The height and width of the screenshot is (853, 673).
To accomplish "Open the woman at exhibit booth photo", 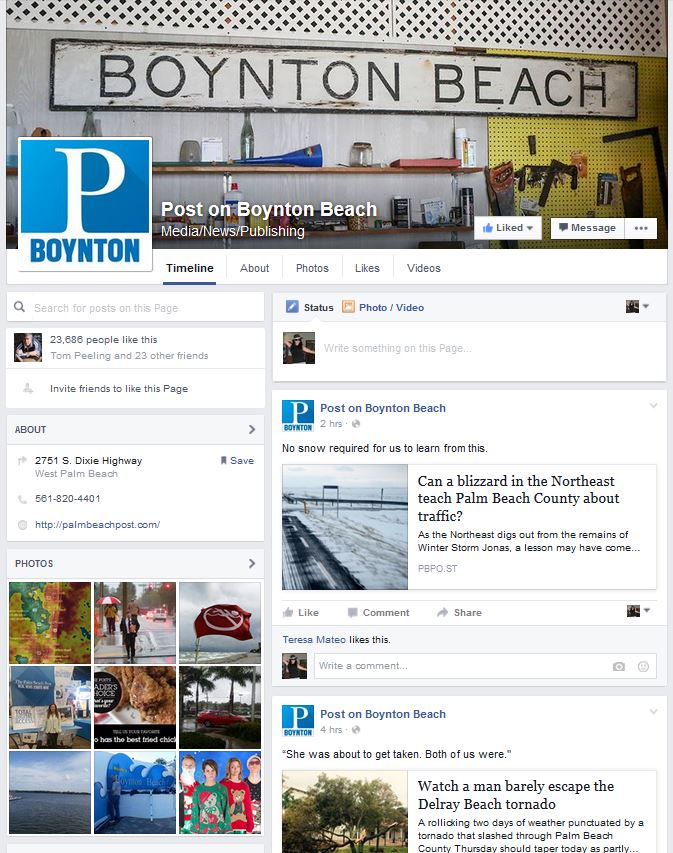I will point(50,707).
